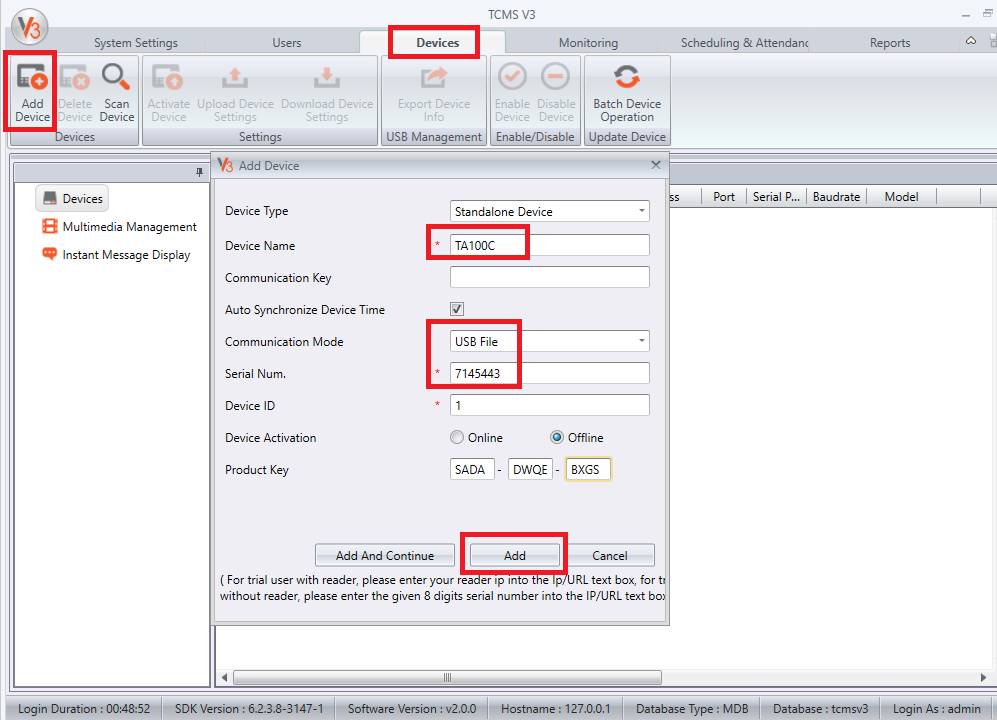Click the Upload Device Settings icon
Image resolution: width=997 pixels, height=720 pixels.
click(235, 78)
